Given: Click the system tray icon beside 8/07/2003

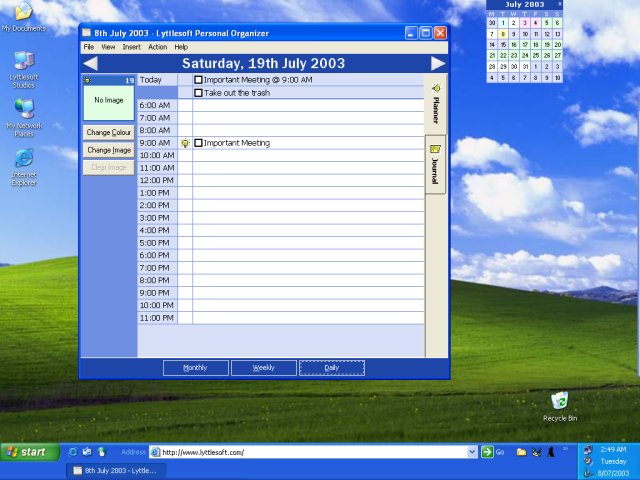Looking at the screenshot, I should (588, 473).
